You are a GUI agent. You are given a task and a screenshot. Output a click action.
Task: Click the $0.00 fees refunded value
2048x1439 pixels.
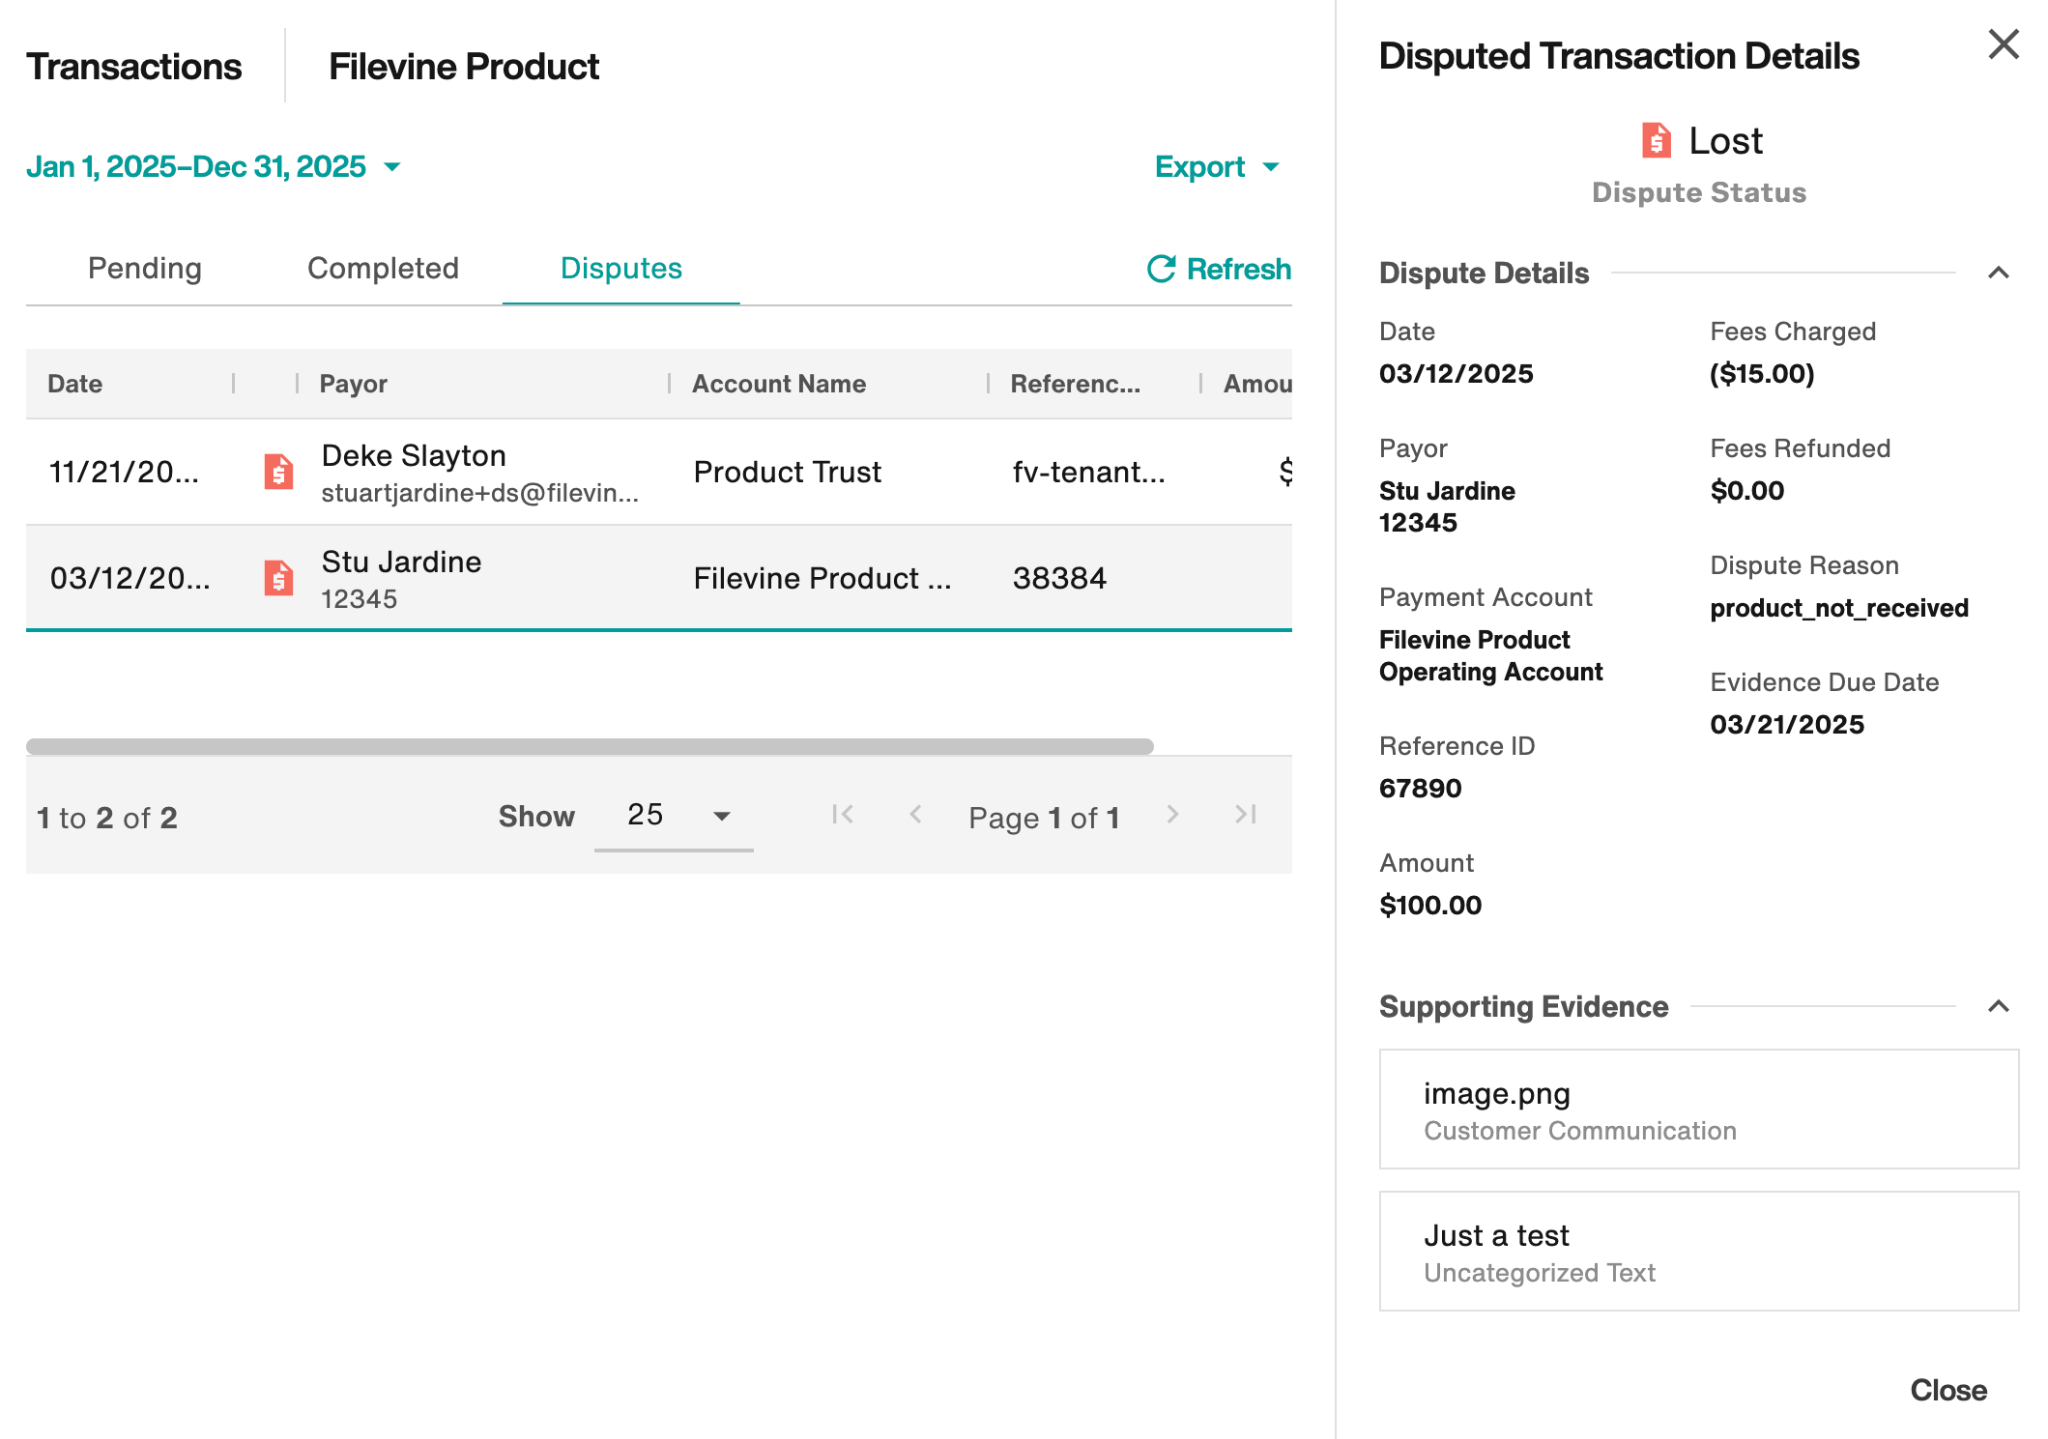[1746, 490]
